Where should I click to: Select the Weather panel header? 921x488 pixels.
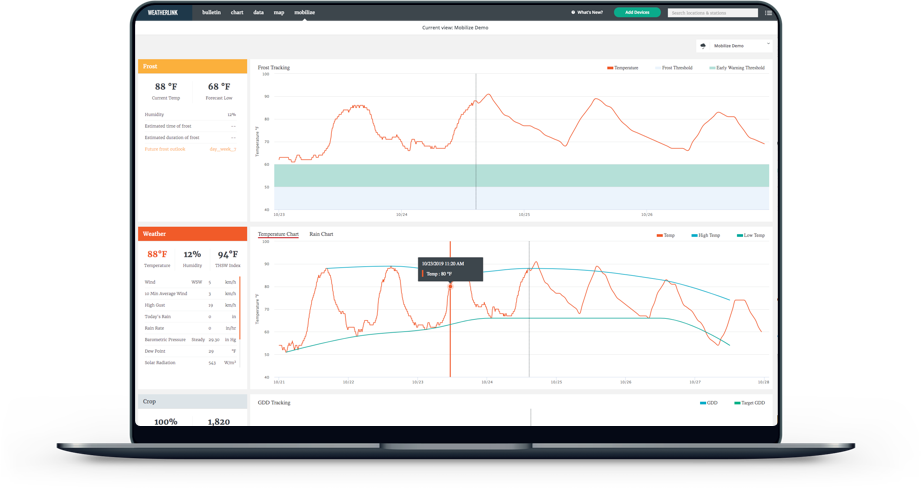[x=193, y=234]
